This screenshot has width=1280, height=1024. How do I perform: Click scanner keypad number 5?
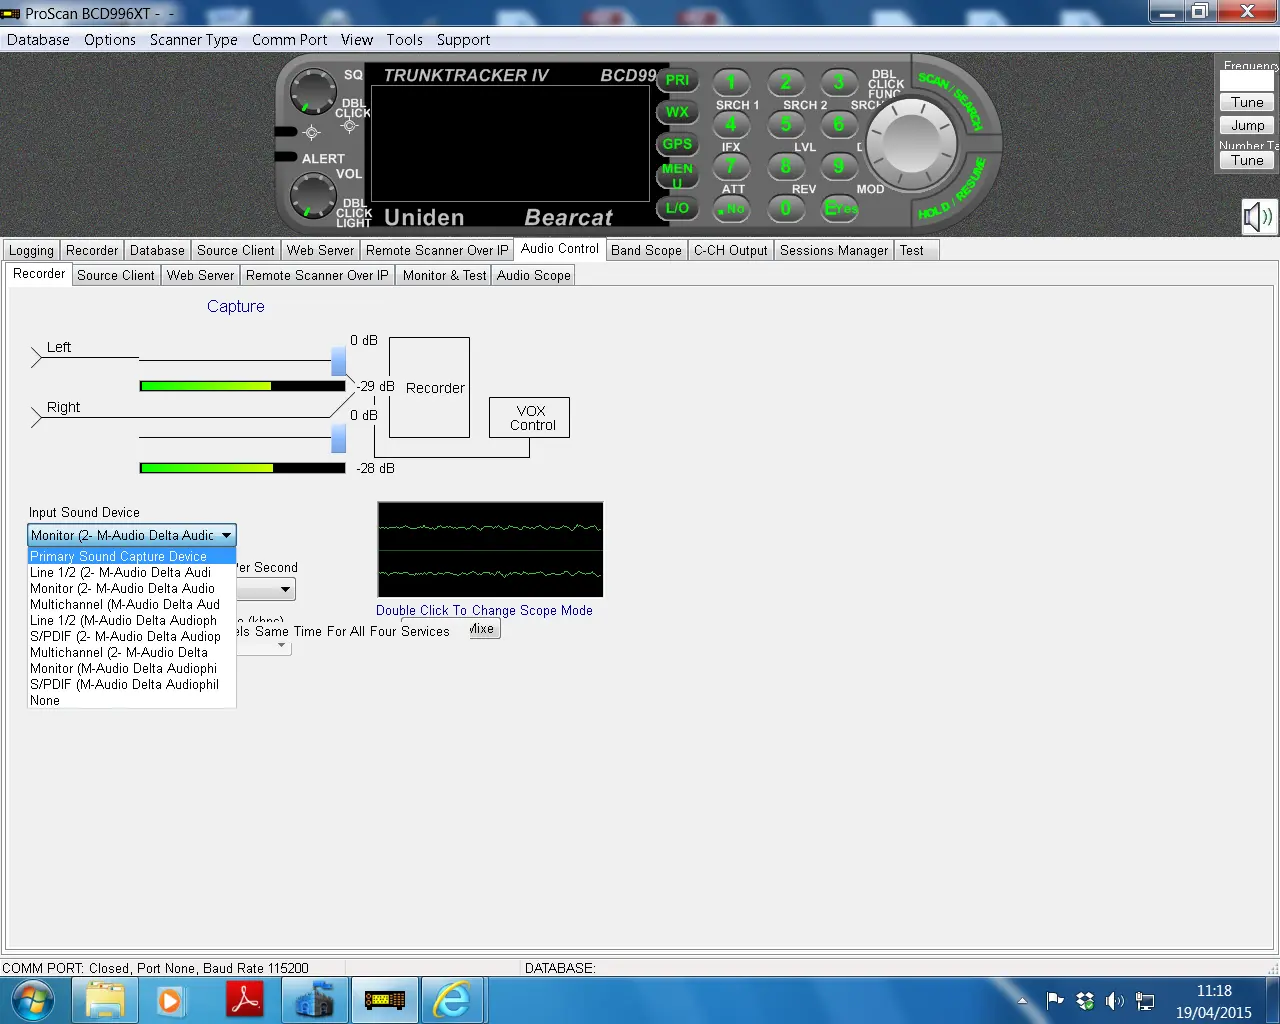pos(785,125)
